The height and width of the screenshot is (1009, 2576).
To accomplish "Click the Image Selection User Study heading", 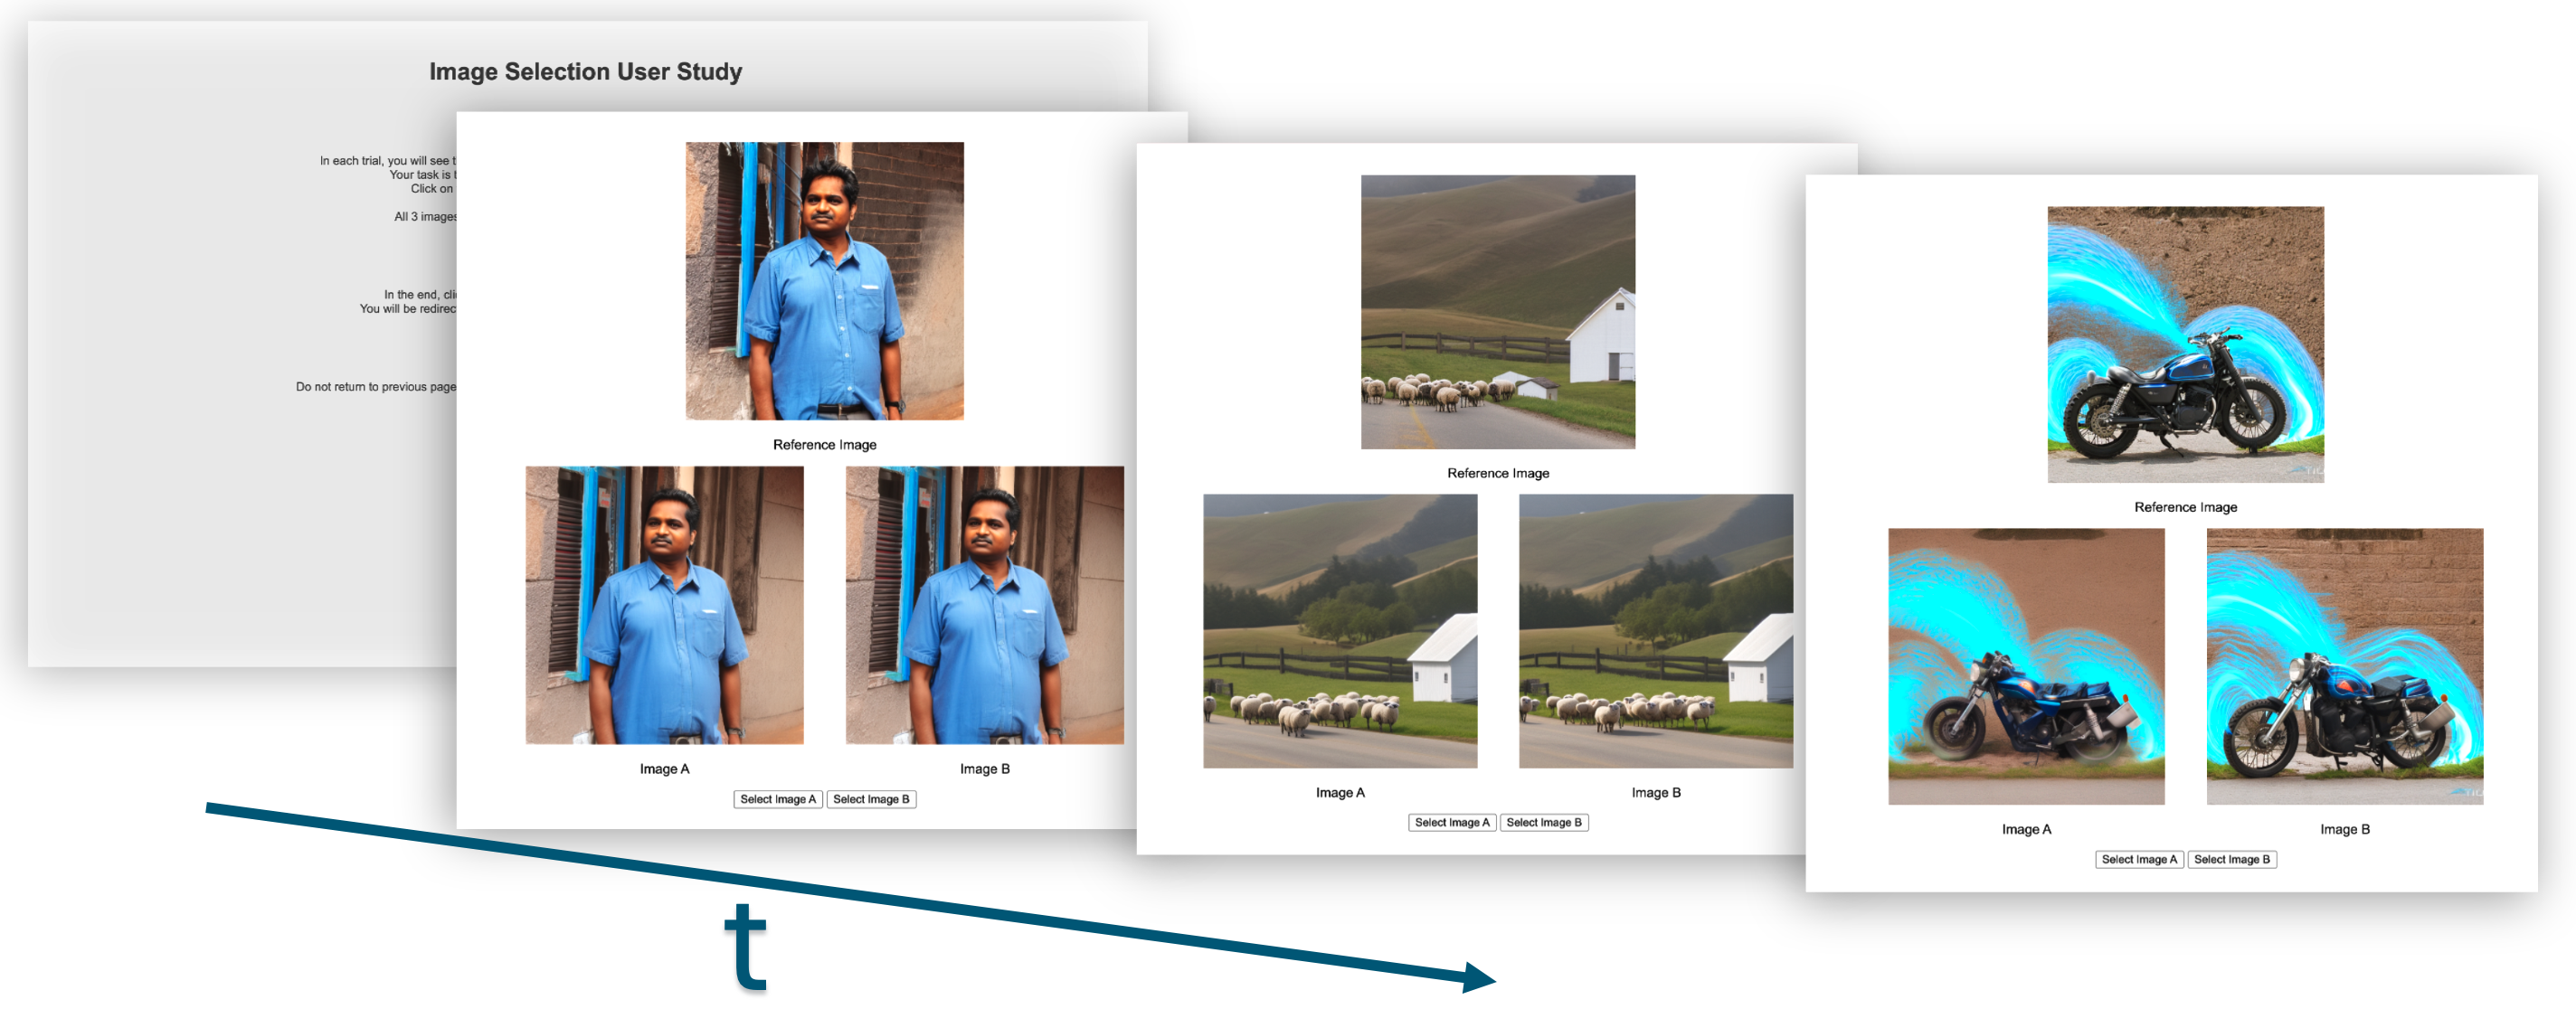I will pyautogui.click(x=585, y=72).
